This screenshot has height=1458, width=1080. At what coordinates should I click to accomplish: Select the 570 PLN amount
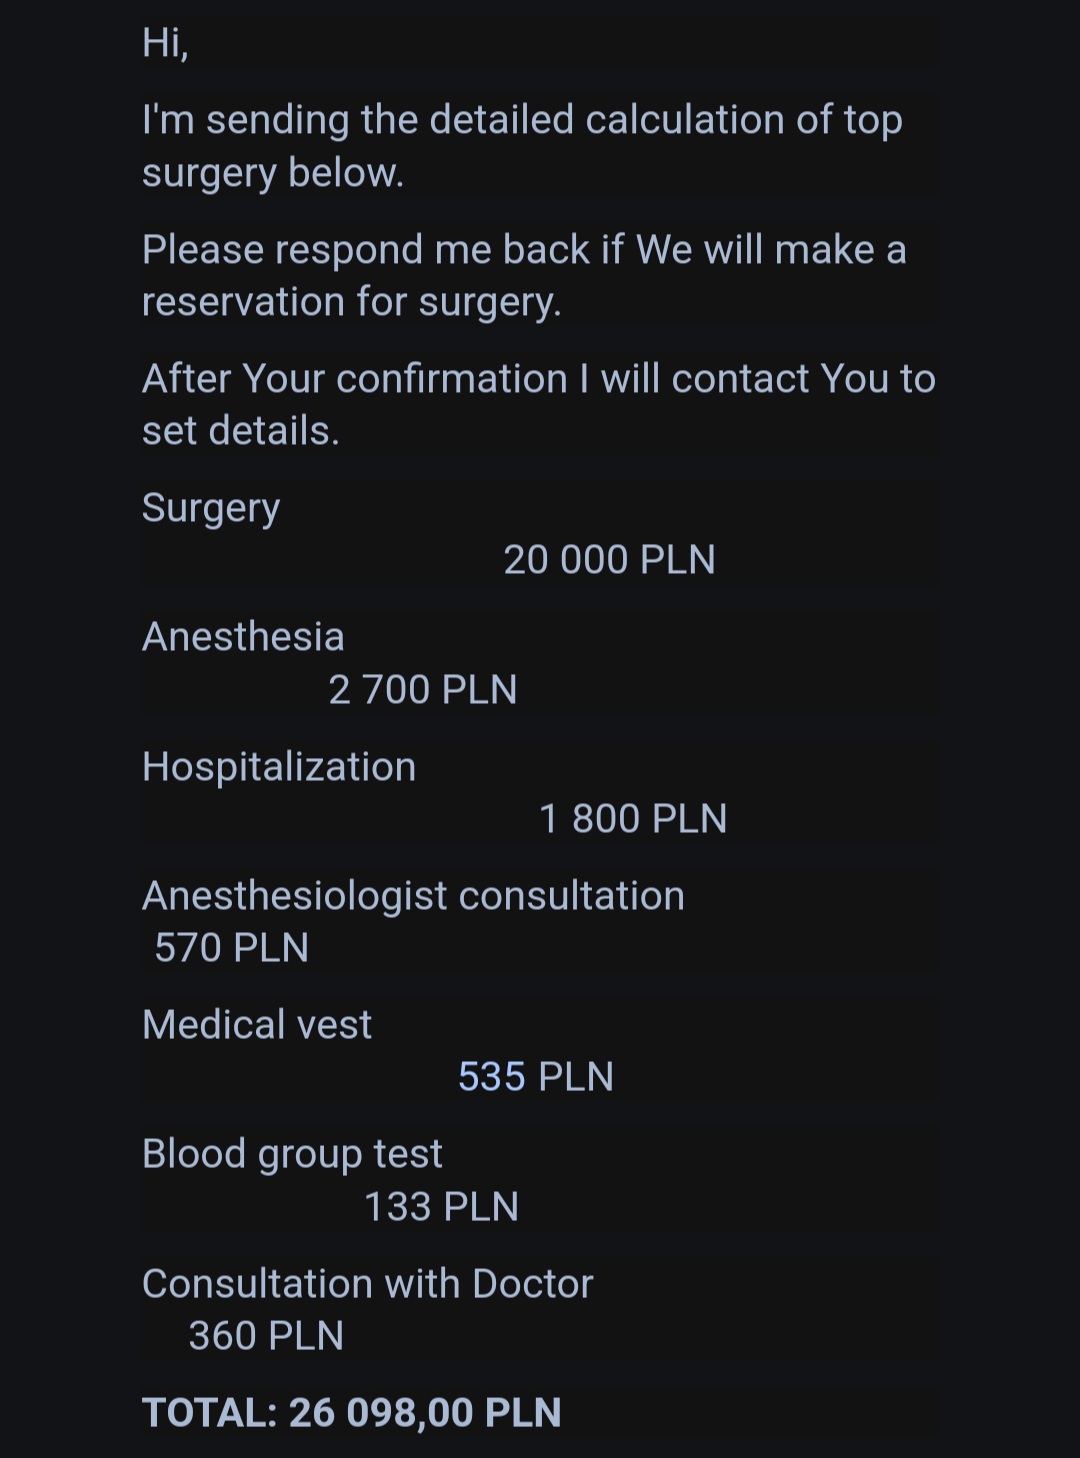[231, 948]
